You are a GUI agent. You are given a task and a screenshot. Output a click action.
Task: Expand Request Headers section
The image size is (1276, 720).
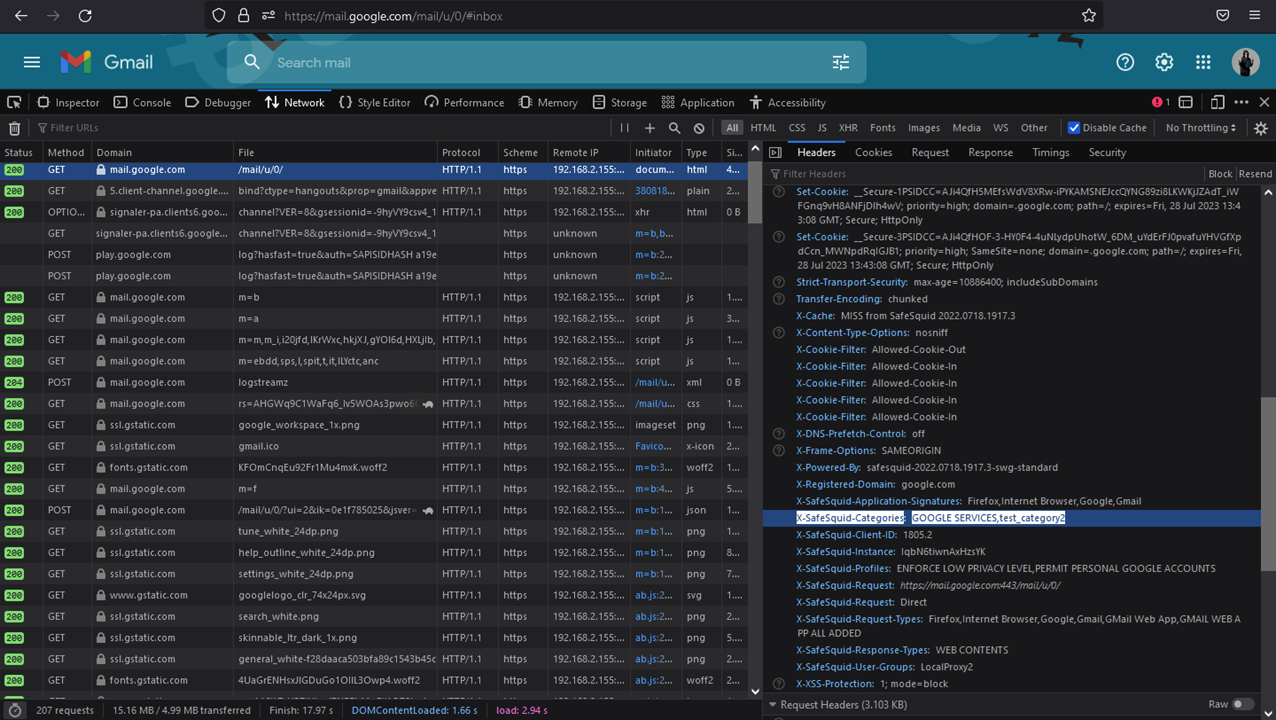pos(844,704)
